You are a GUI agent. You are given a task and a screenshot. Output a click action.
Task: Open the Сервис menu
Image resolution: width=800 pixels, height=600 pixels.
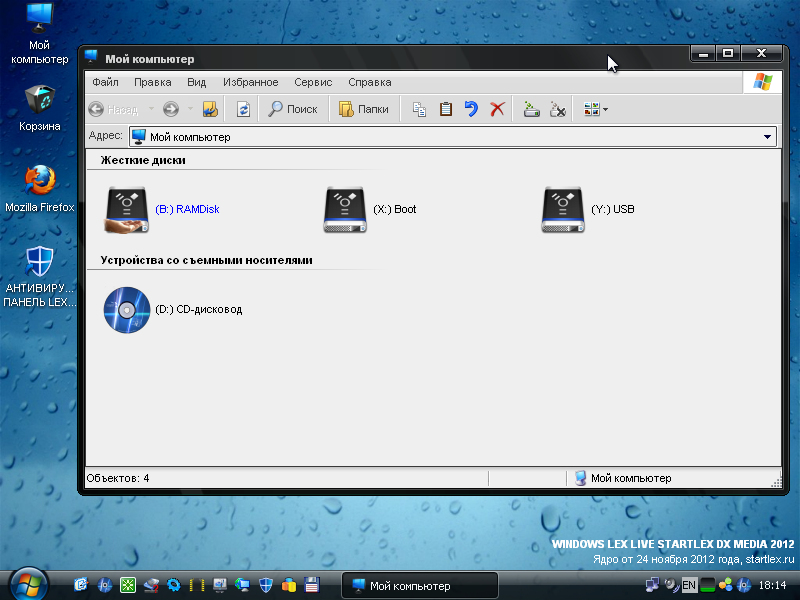(313, 82)
